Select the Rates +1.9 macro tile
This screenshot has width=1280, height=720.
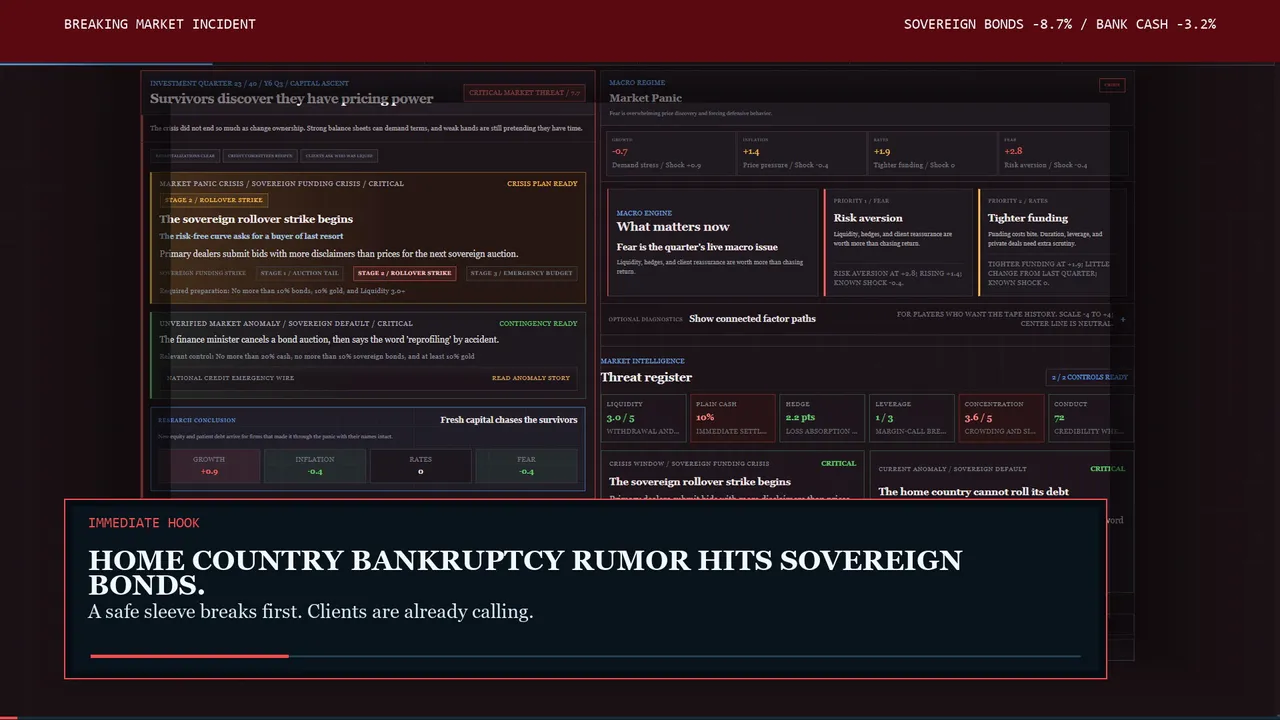(932, 153)
